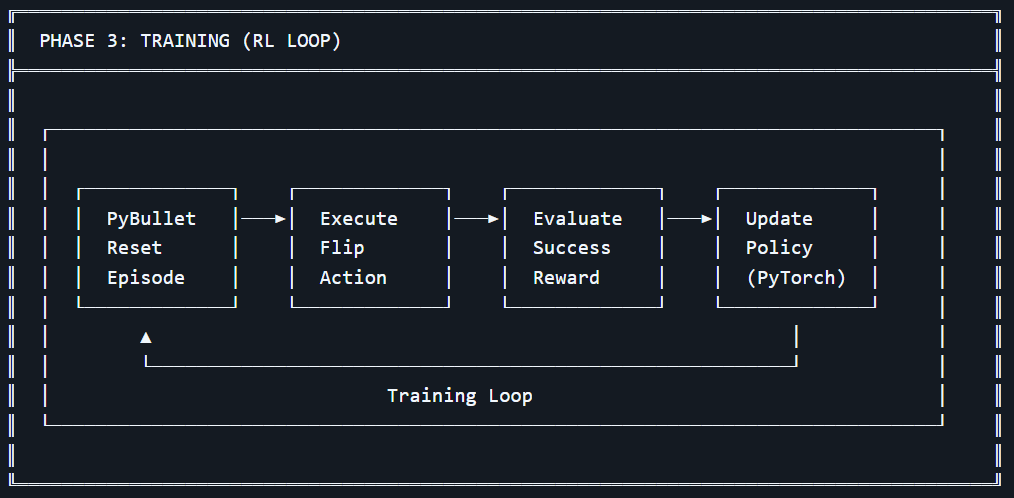
Task: Click the '(PyTorch)' label in the fourth box
Action: [x=796, y=278]
